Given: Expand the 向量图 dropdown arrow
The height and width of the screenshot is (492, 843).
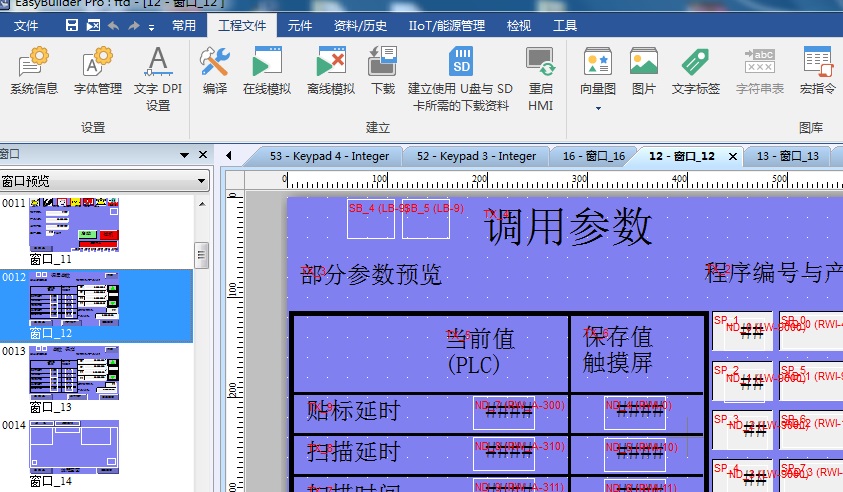Looking at the screenshot, I should [x=598, y=108].
